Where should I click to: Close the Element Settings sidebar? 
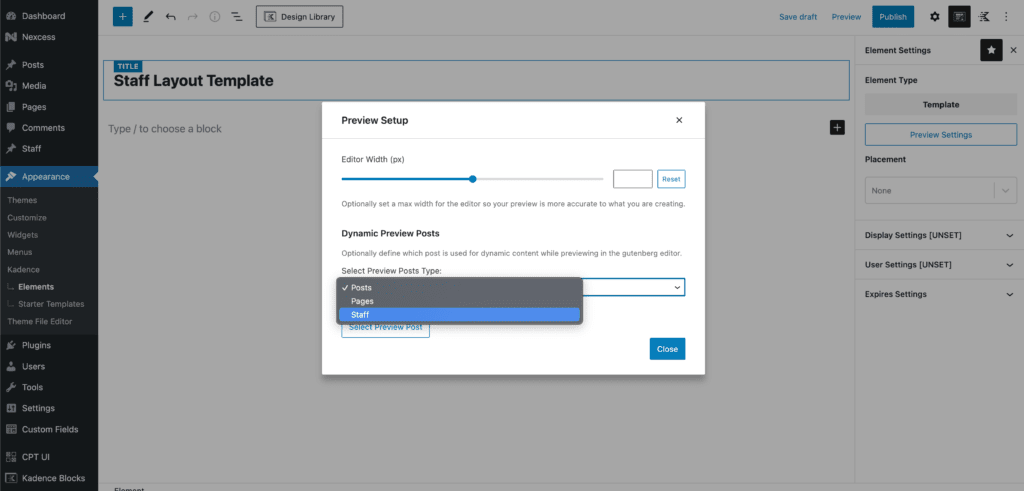click(1014, 50)
